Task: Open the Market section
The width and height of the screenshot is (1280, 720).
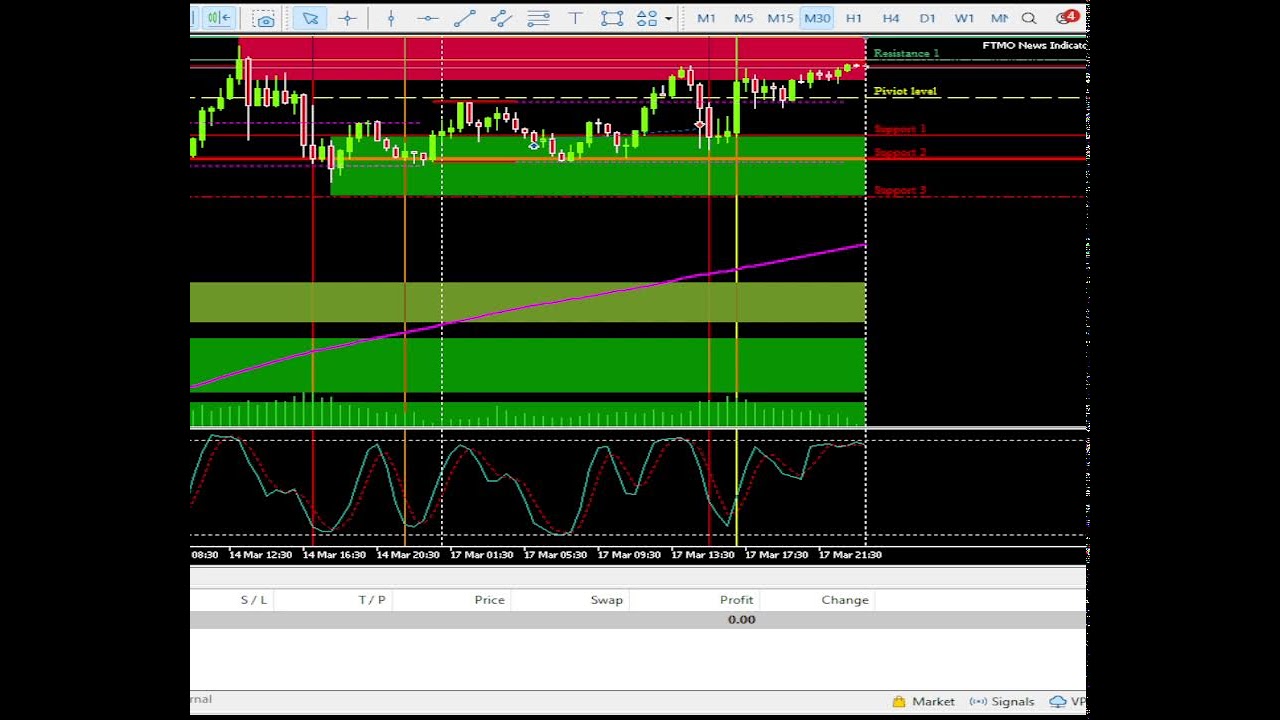Action: pos(923,702)
